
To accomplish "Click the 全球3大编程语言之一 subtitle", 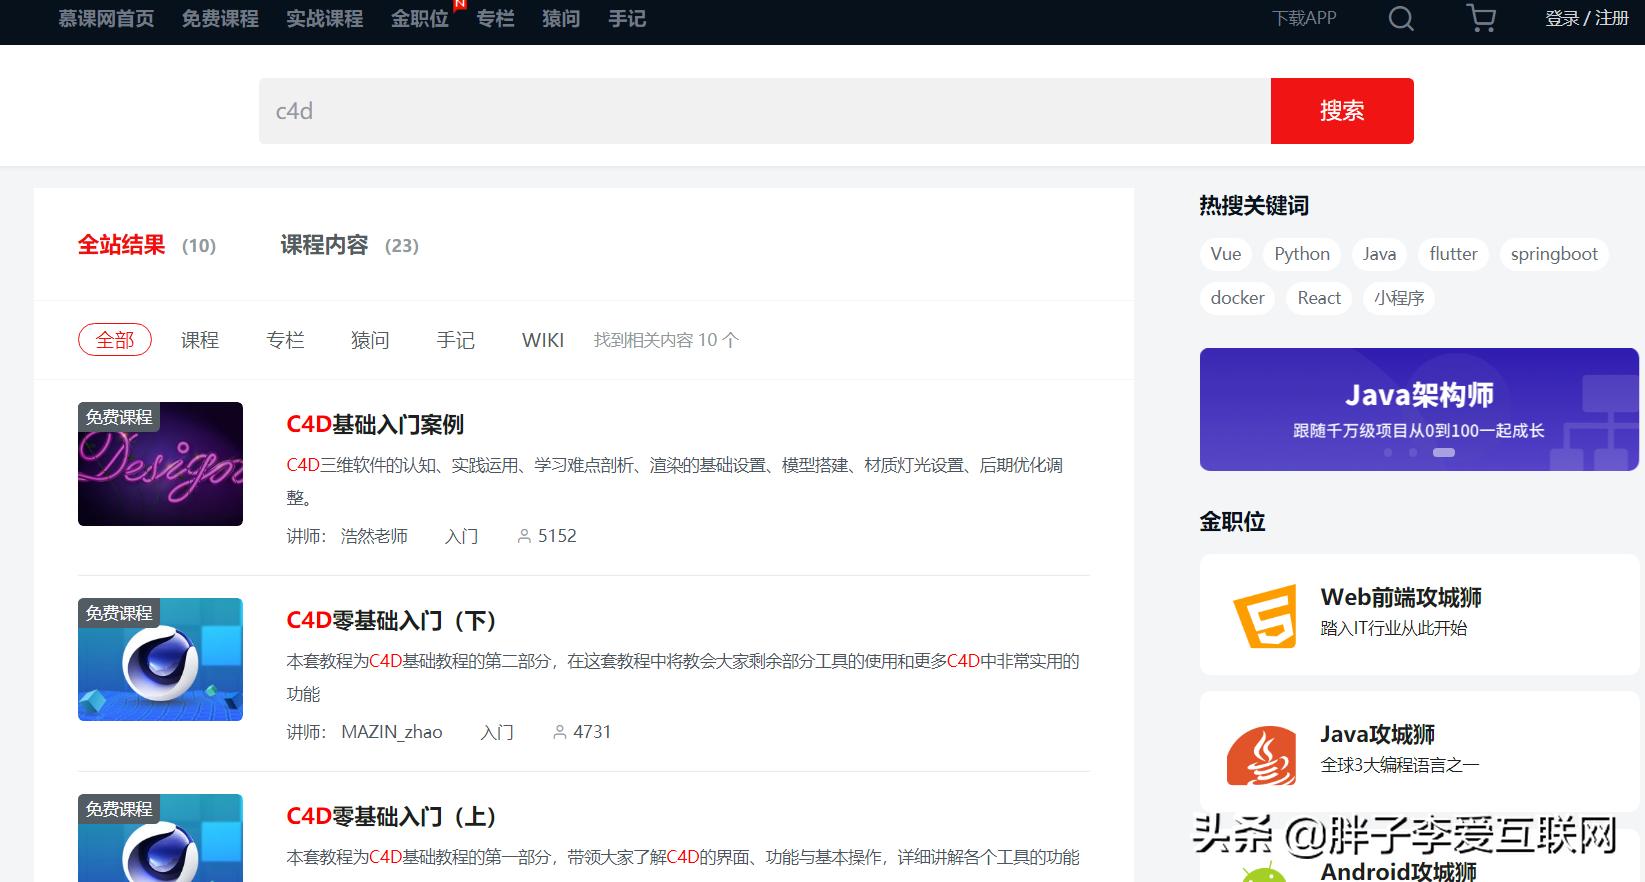I will (1399, 765).
